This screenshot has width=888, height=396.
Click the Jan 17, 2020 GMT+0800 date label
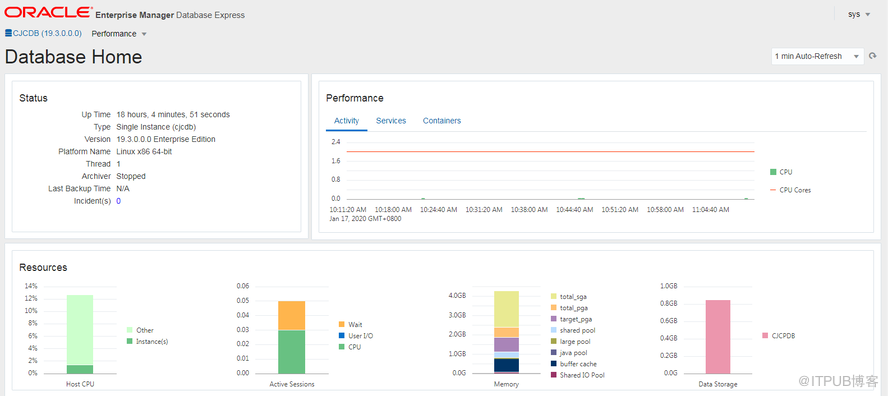click(365, 219)
